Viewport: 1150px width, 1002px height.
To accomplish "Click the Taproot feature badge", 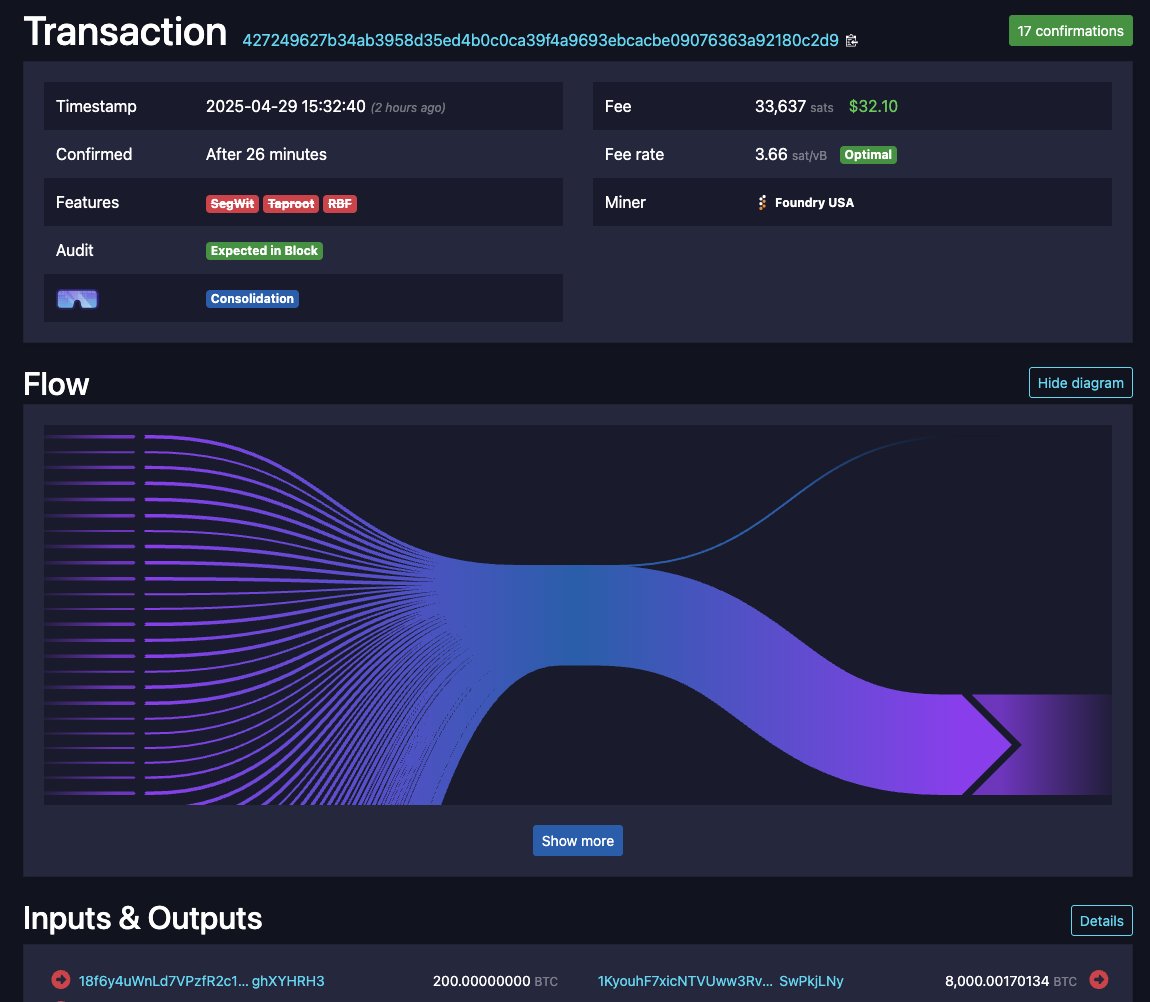I will coord(290,203).
